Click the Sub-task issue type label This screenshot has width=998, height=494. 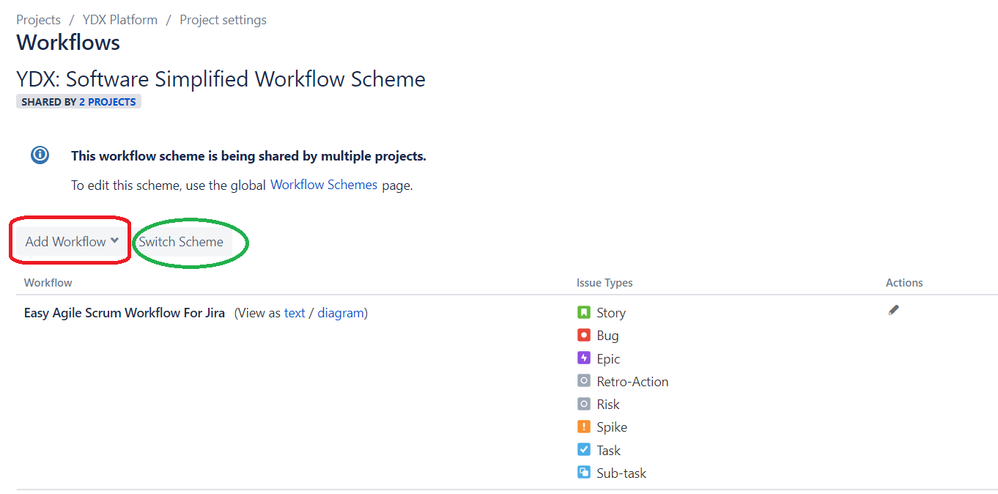621,472
